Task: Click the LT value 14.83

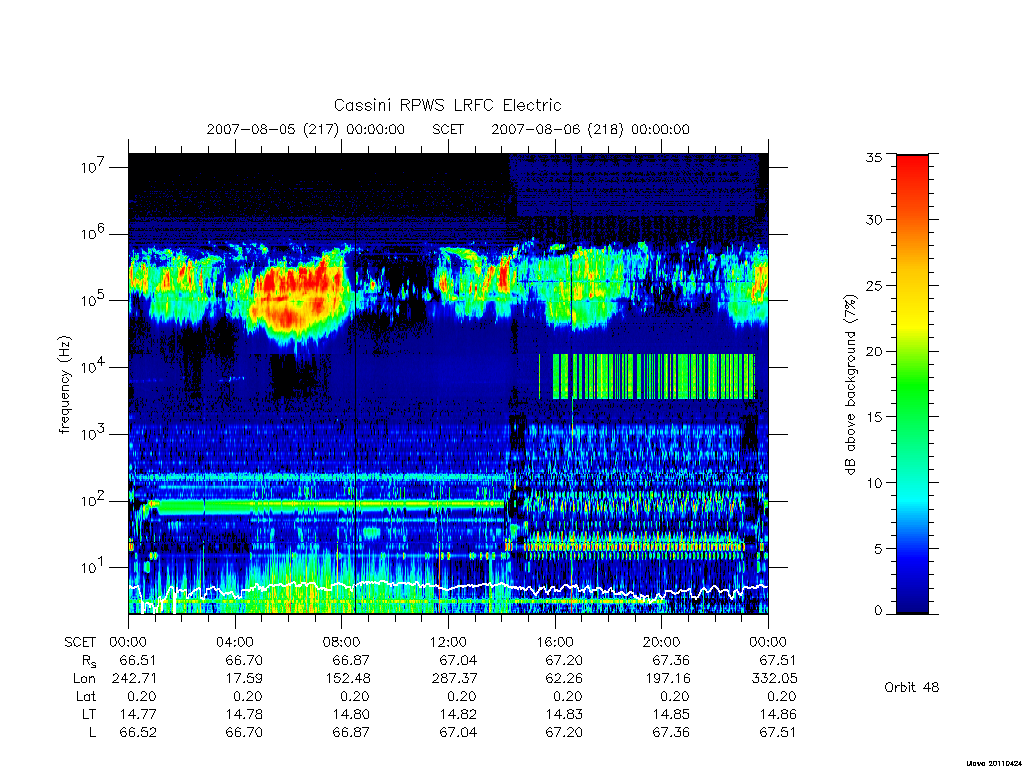Action: tap(564, 714)
